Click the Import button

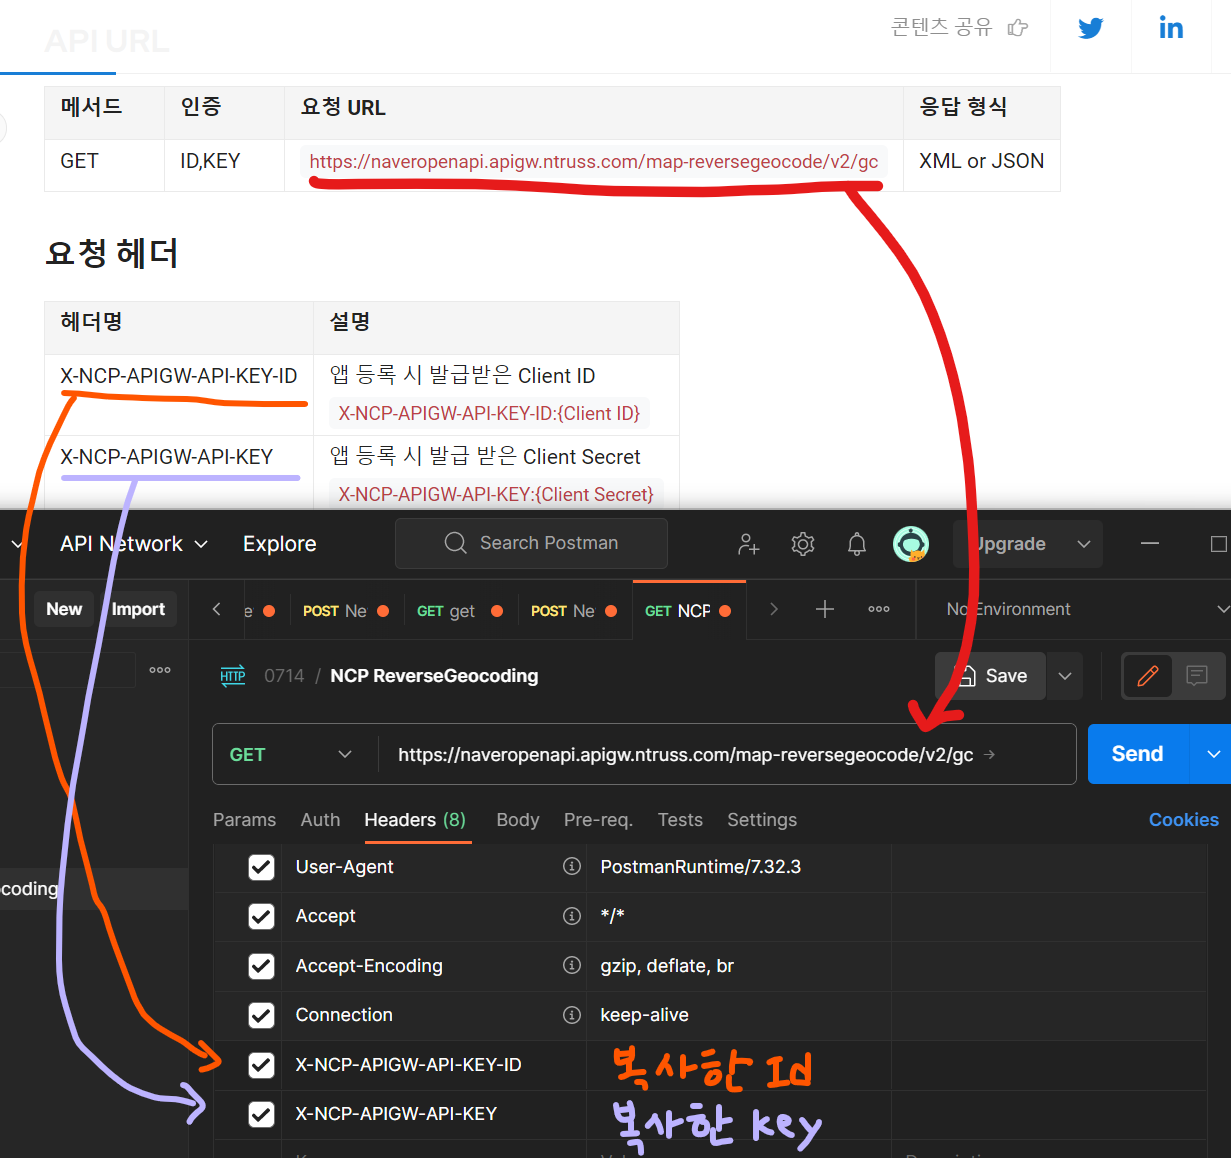click(x=138, y=609)
